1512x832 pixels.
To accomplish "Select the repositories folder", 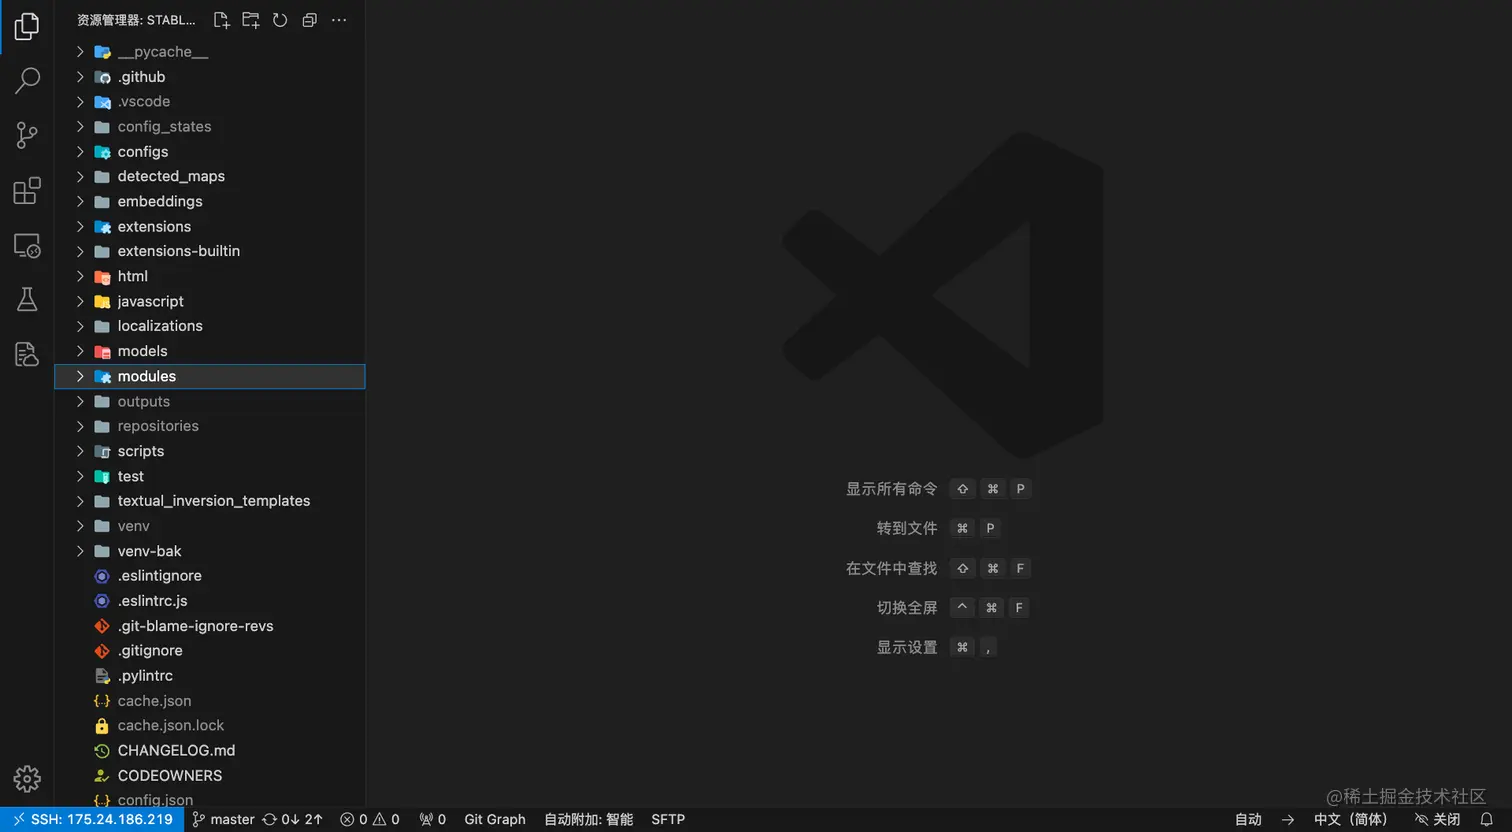I will pyautogui.click(x=210, y=426).
